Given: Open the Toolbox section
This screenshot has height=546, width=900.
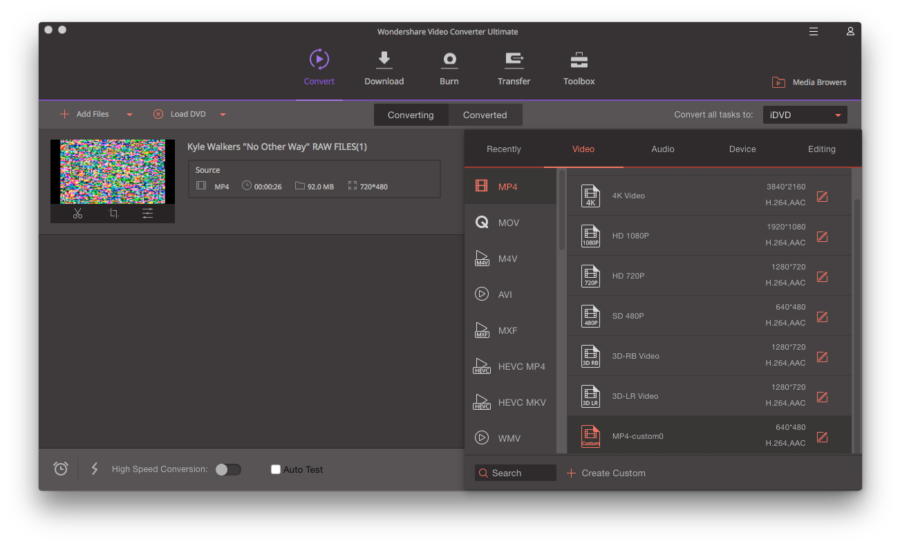Looking at the screenshot, I should [579, 68].
